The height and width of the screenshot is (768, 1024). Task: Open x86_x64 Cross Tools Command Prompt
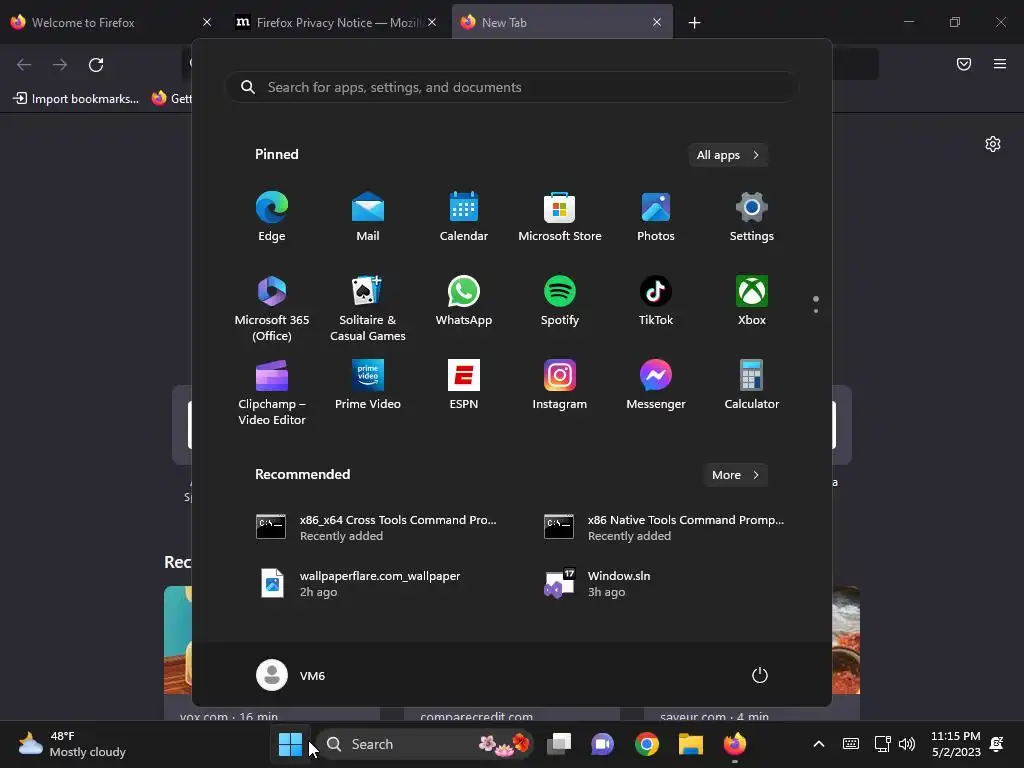pyautogui.click(x=376, y=528)
